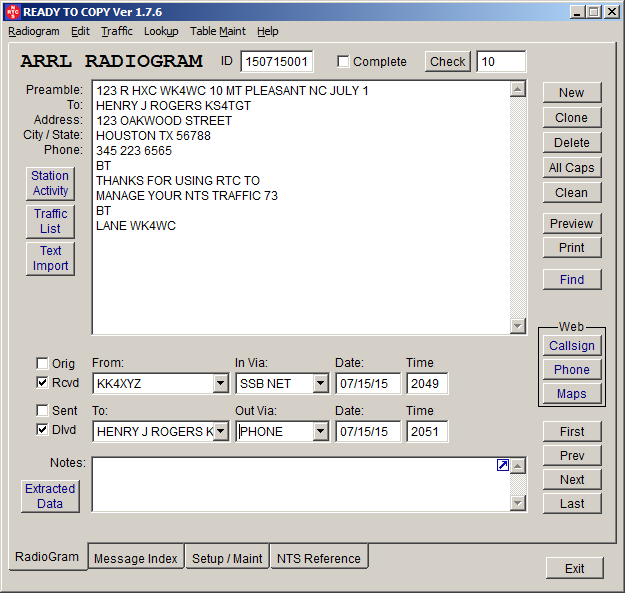Open Station Activity
The image size is (625, 593).
tap(50, 183)
